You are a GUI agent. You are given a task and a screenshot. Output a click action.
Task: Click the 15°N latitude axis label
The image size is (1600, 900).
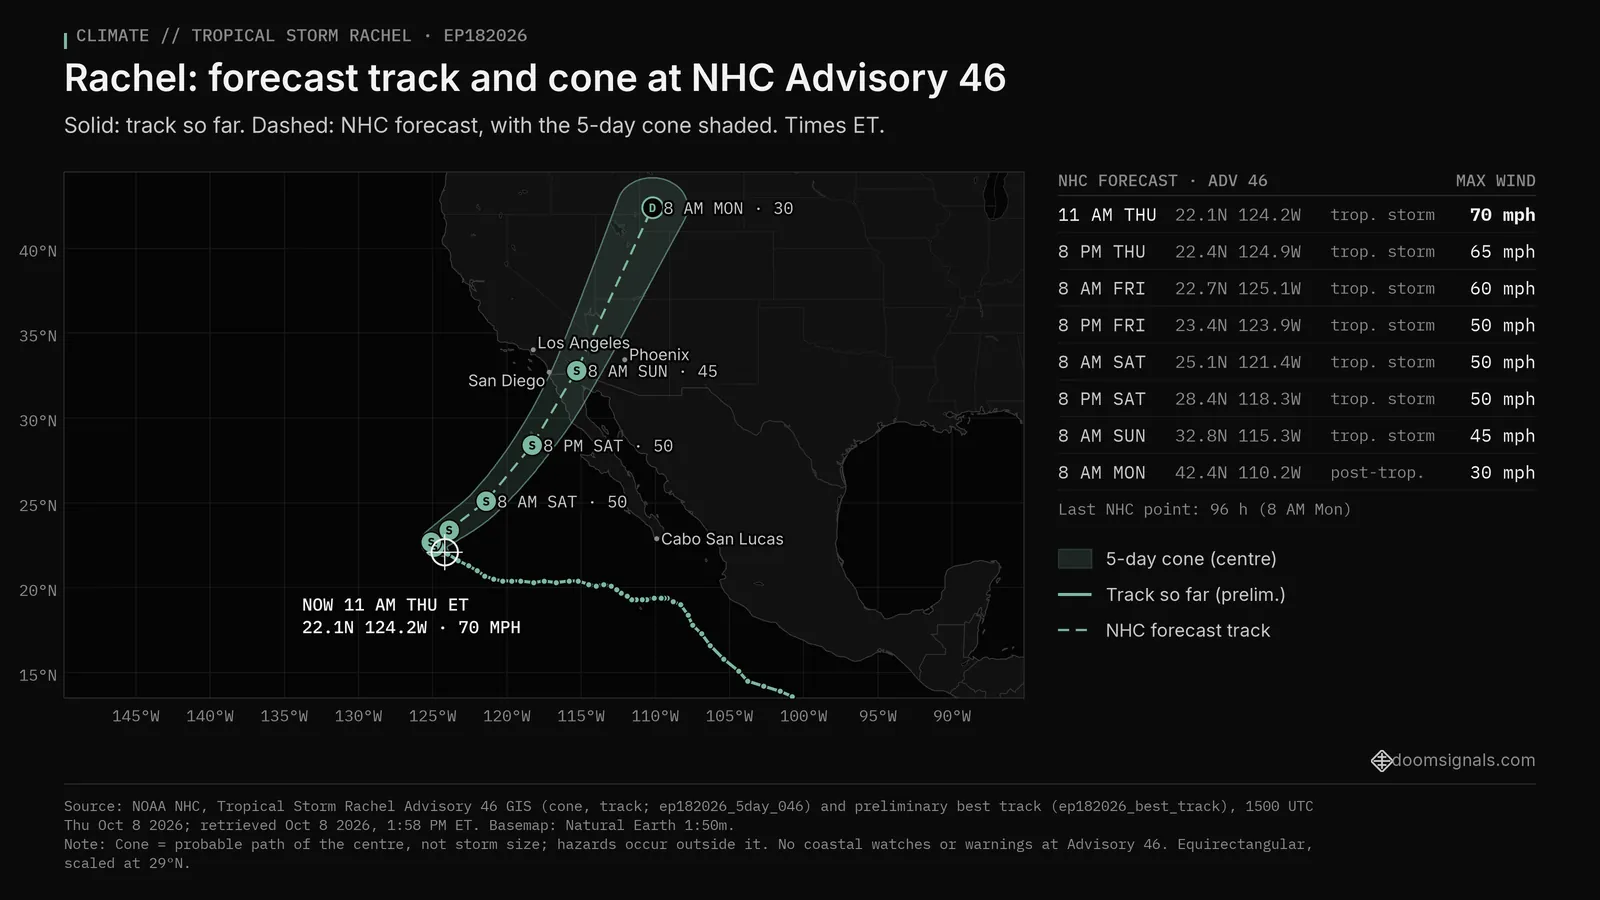[38, 676]
